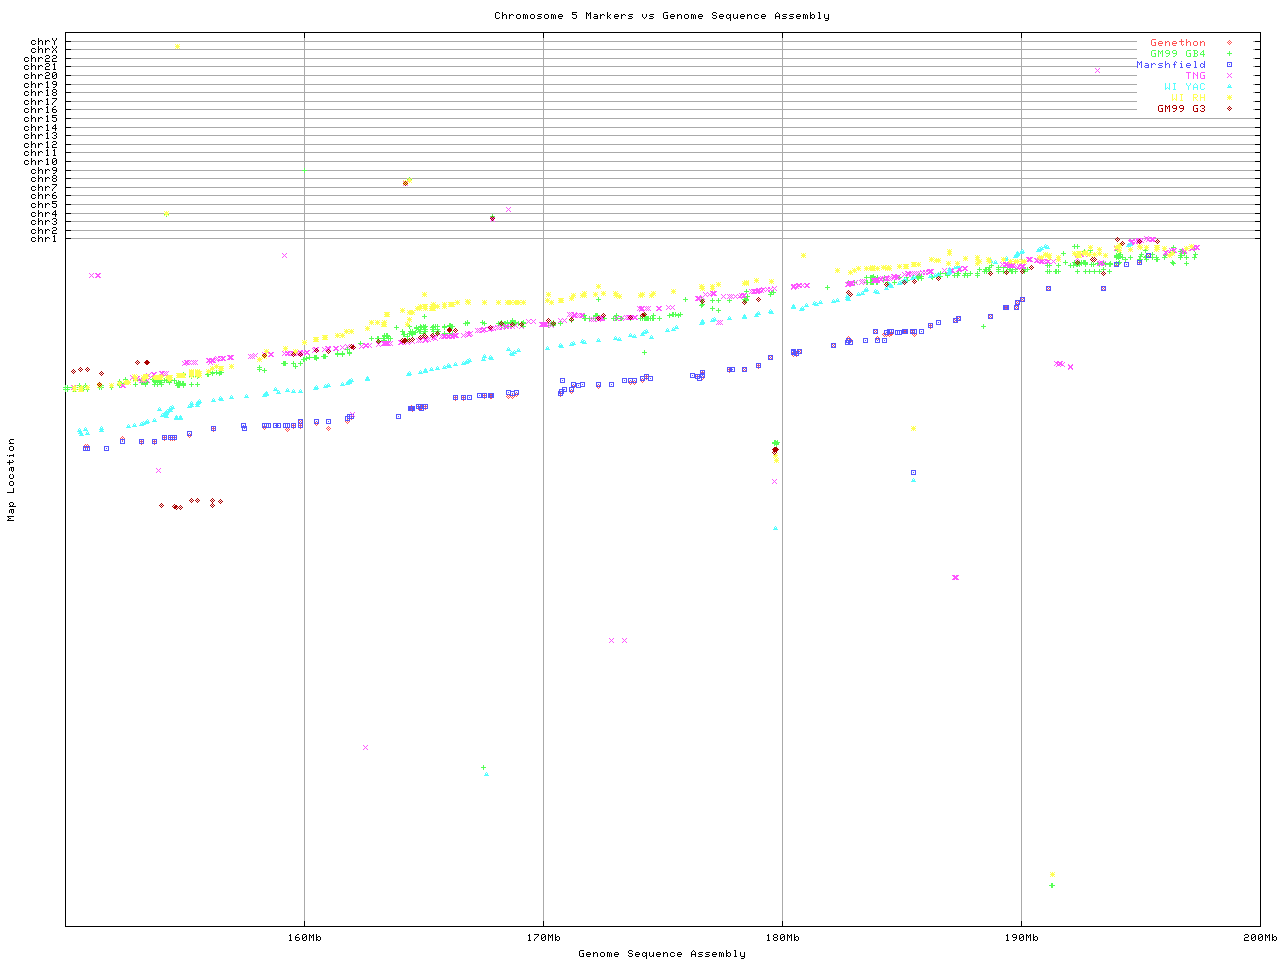This screenshot has width=1280, height=960.
Task: Click the chr1 label on the y-axis
Action: pyautogui.click(x=44, y=239)
